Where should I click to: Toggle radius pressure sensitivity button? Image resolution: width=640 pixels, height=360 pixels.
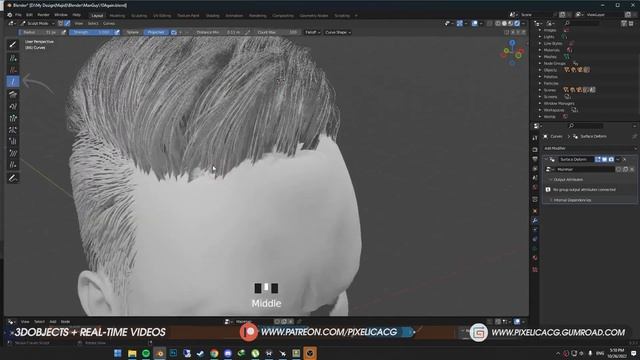coord(64,32)
